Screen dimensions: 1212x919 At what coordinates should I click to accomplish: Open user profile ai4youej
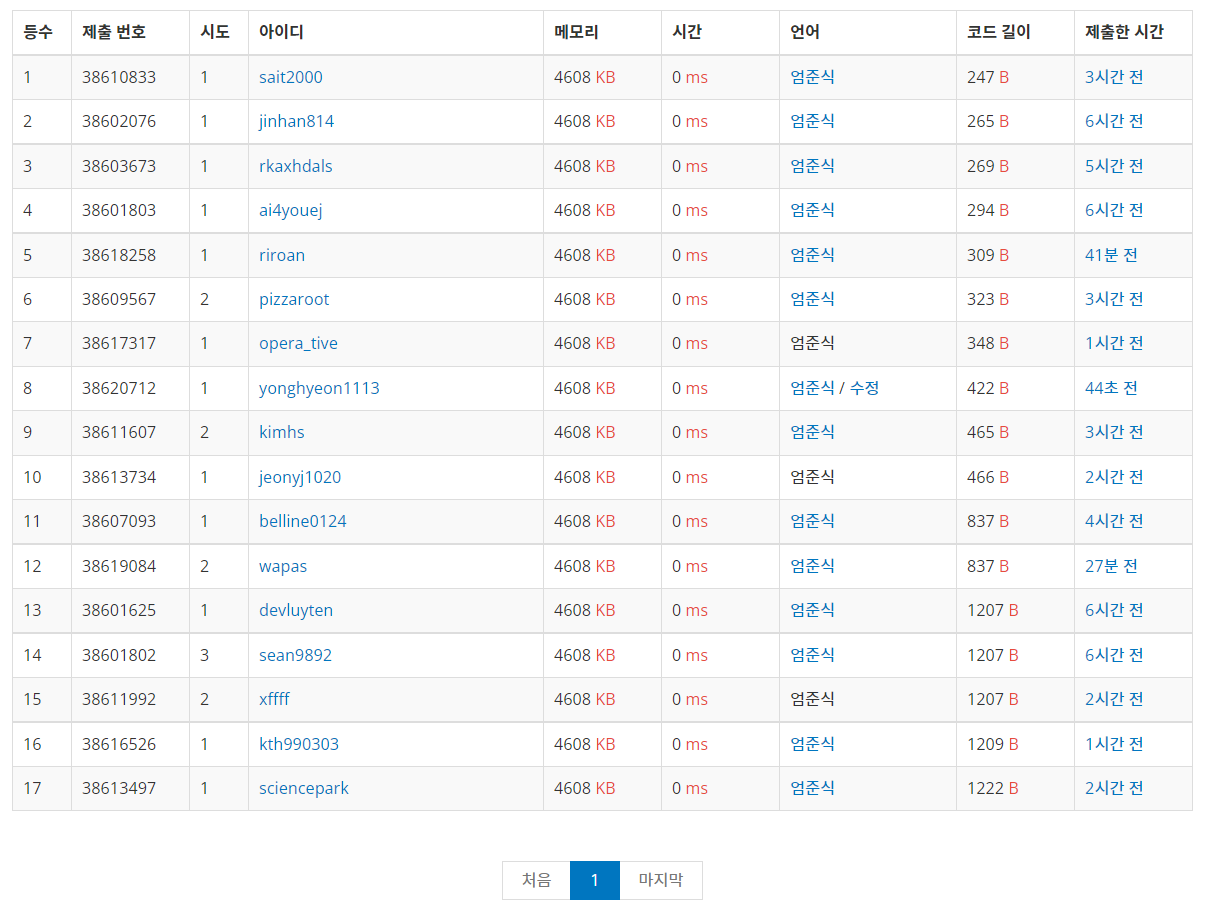coord(291,210)
